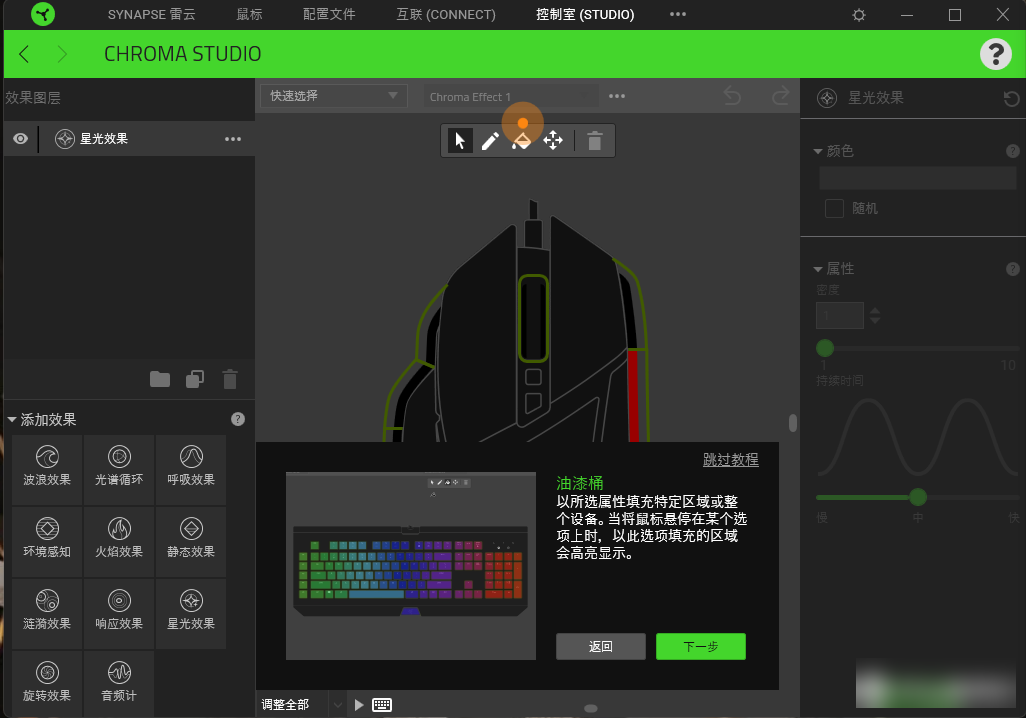Select the 星光效果 layer row
The width and height of the screenshot is (1026, 718).
(129, 139)
